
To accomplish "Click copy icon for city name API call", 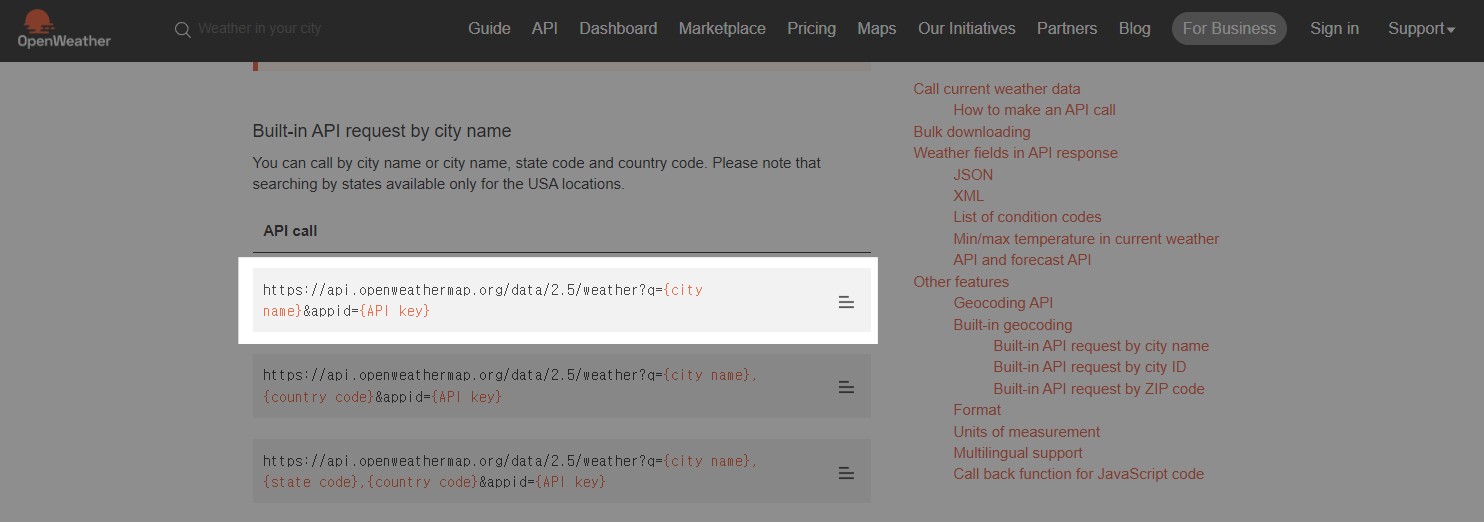I will pos(846,302).
